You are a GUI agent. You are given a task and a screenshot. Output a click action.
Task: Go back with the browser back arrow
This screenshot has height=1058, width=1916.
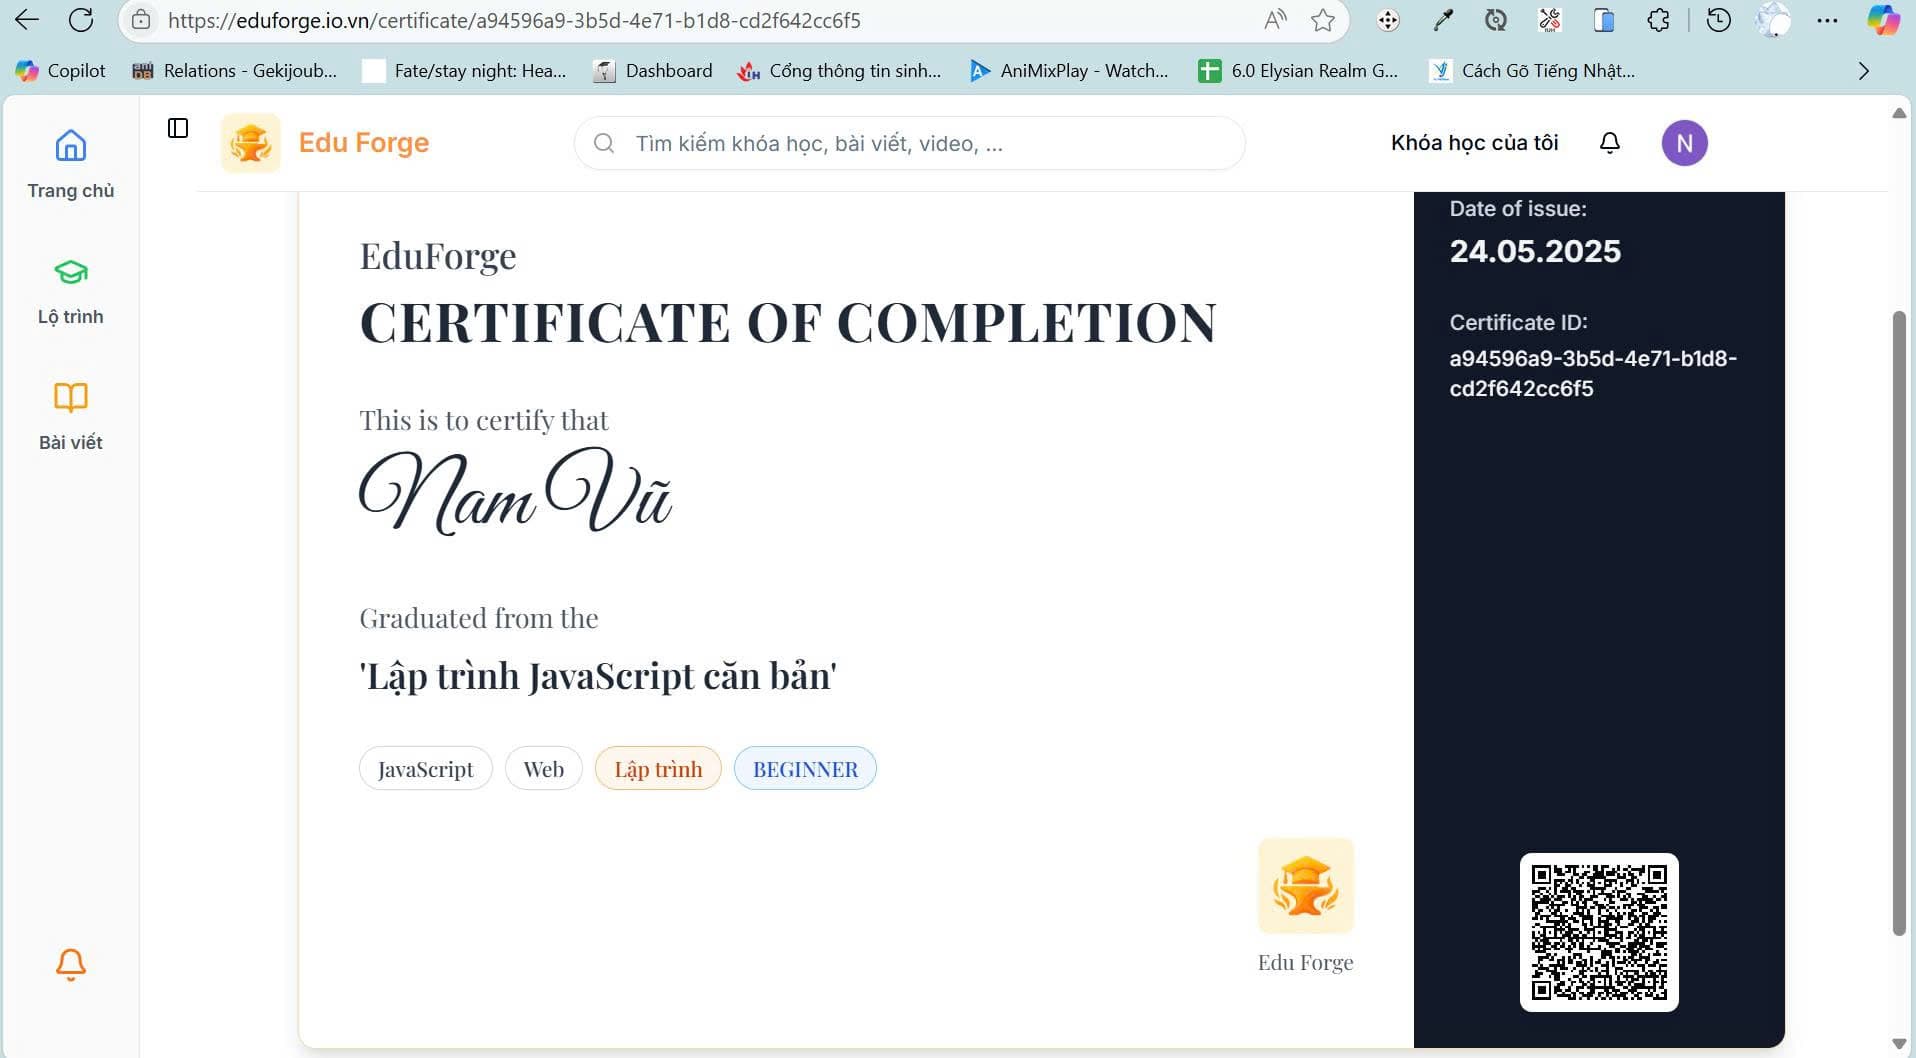(x=27, y=20)
